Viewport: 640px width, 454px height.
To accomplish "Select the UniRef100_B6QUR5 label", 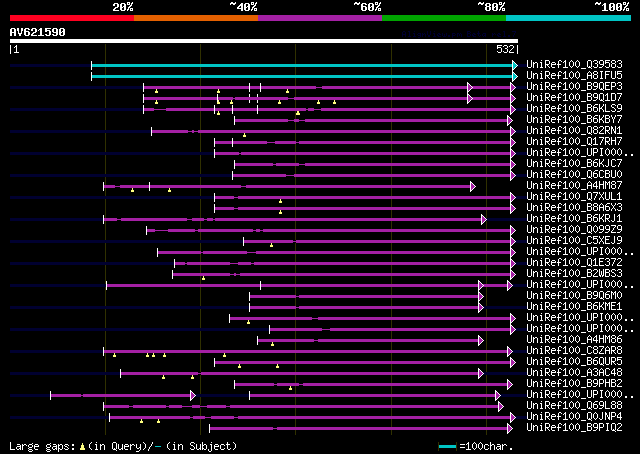I will [574, 362].
